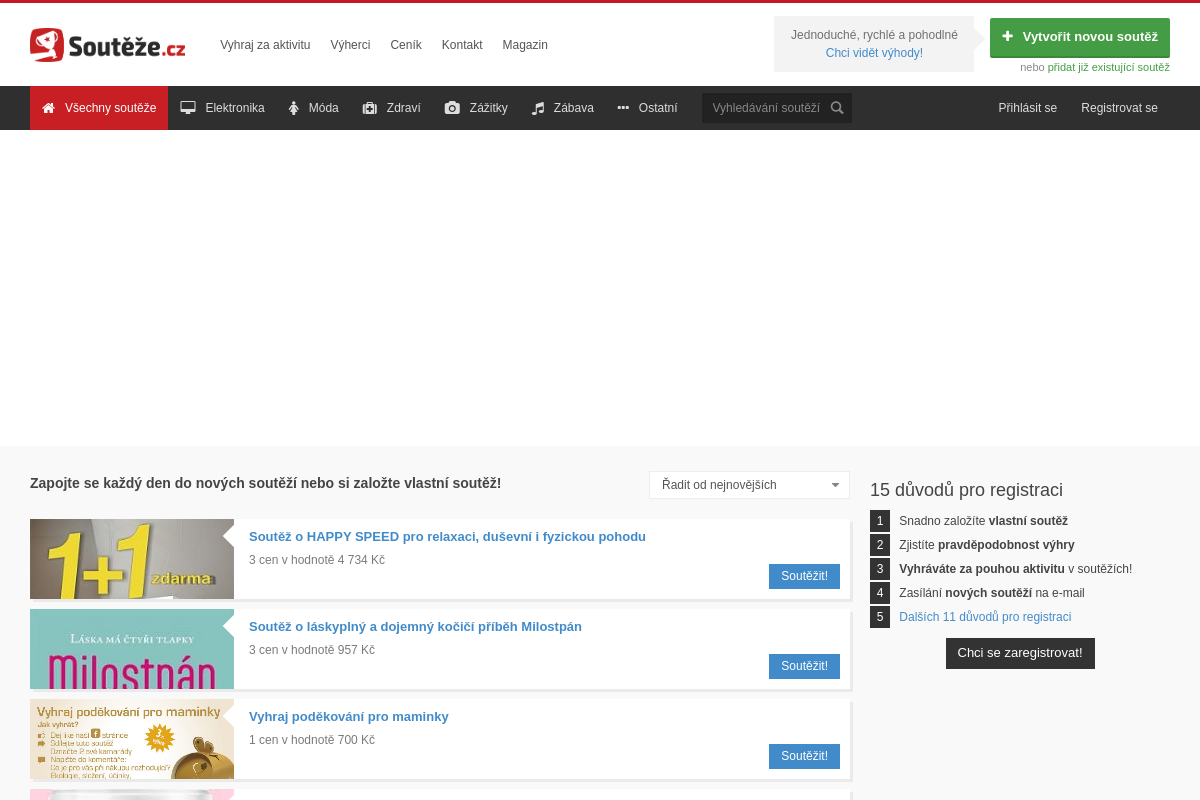Select the Zážitky category
The width and height of the screenshot is (1200, 800).
click(x=476, y=108)
